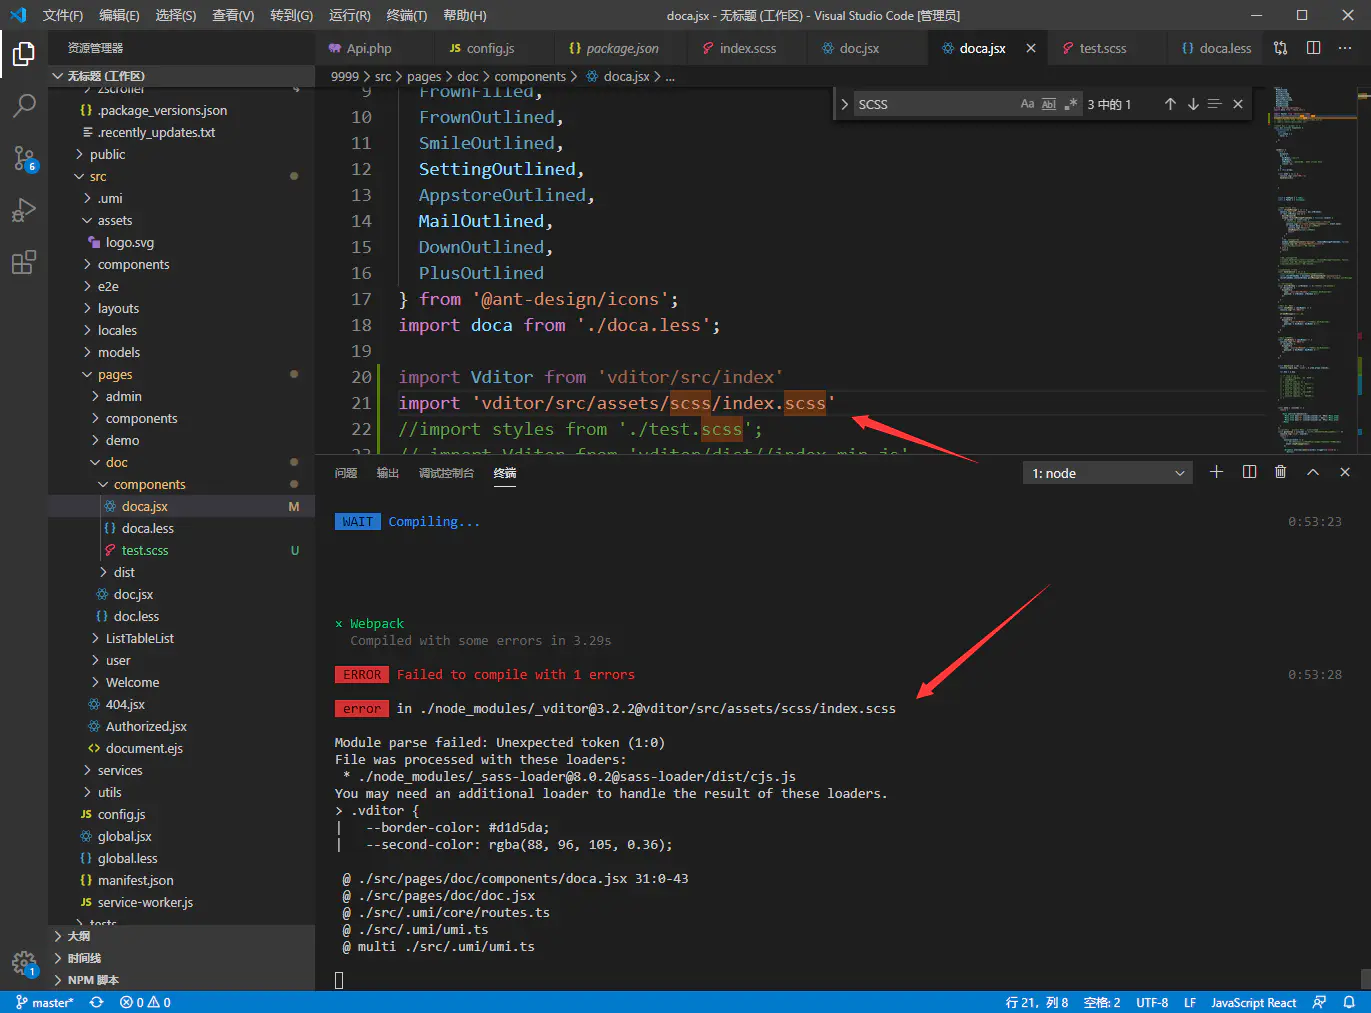Screen dimensions: 1371x1013
Task: Toggle Match Case in find widget
Action: [1027, 104]
